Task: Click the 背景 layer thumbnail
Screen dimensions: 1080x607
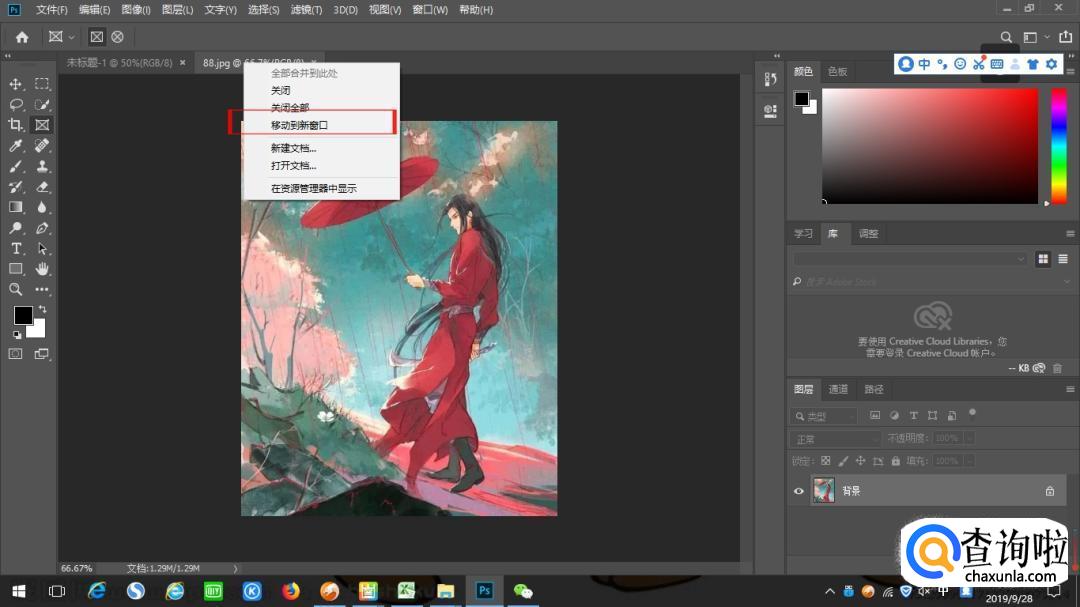Action: 824,491
